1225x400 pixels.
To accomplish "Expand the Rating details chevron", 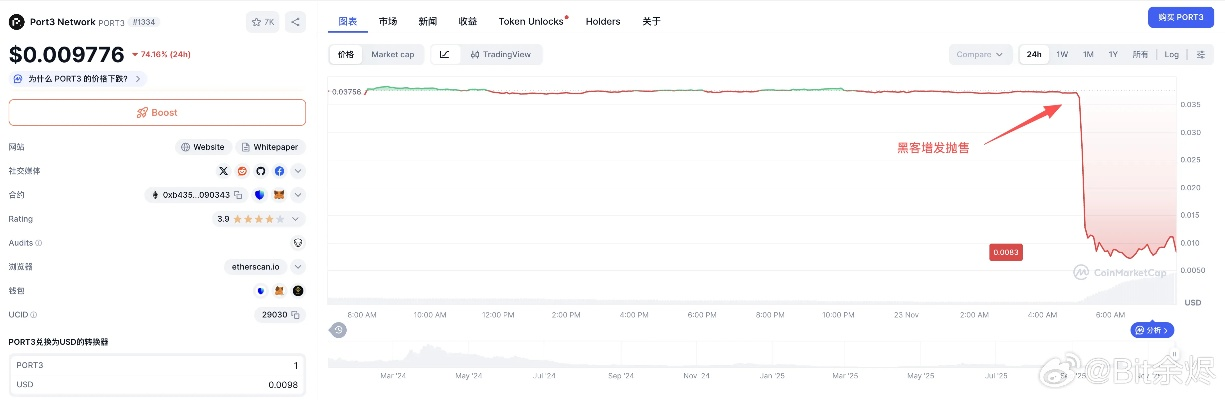I will [298, 219].
